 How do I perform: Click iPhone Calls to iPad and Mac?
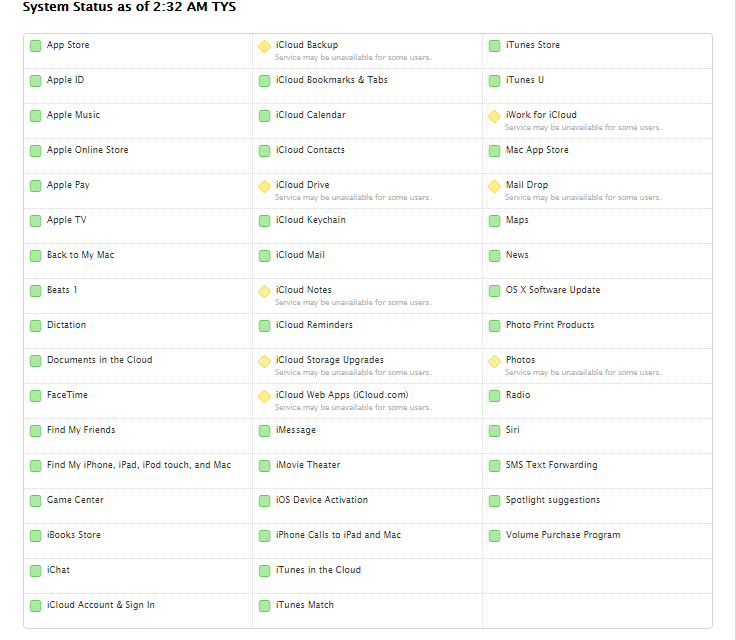pos(338,535)
